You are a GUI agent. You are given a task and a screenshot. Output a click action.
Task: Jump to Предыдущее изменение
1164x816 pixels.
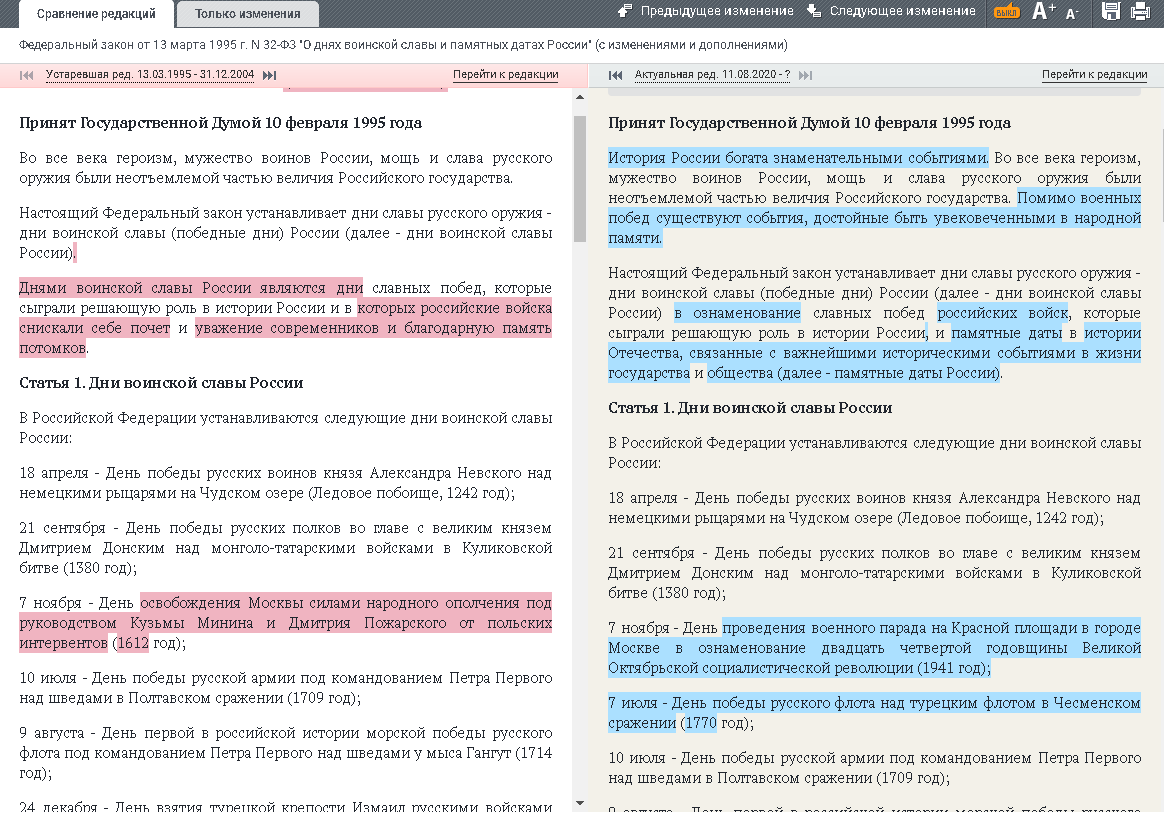706,11
